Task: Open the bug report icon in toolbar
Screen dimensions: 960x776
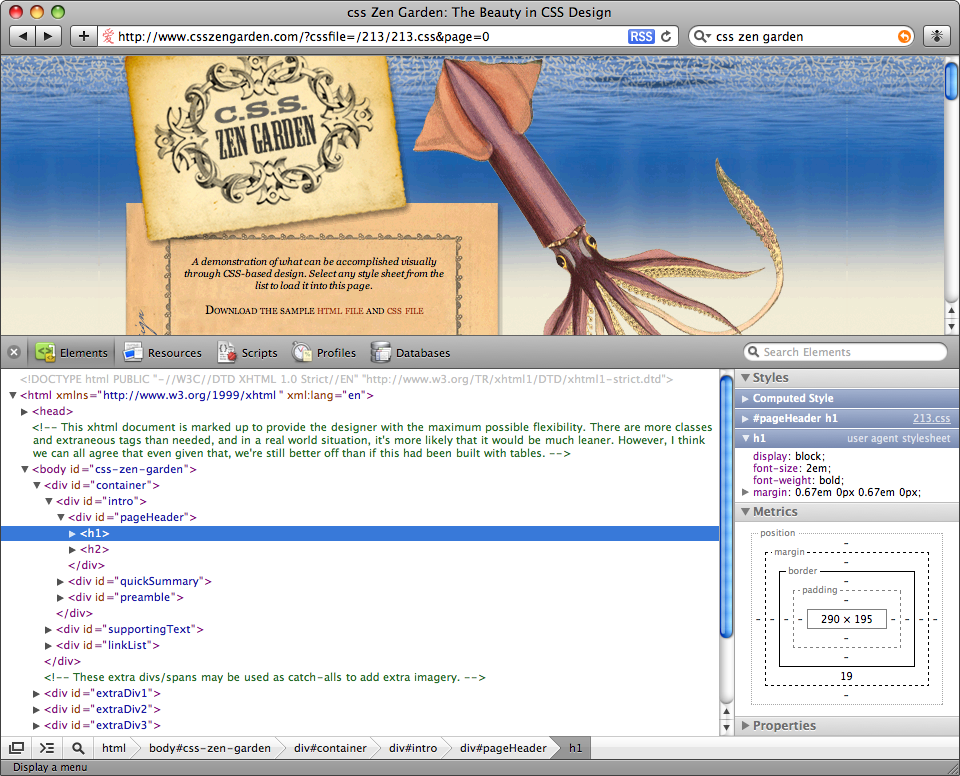Action: [937, 36]
